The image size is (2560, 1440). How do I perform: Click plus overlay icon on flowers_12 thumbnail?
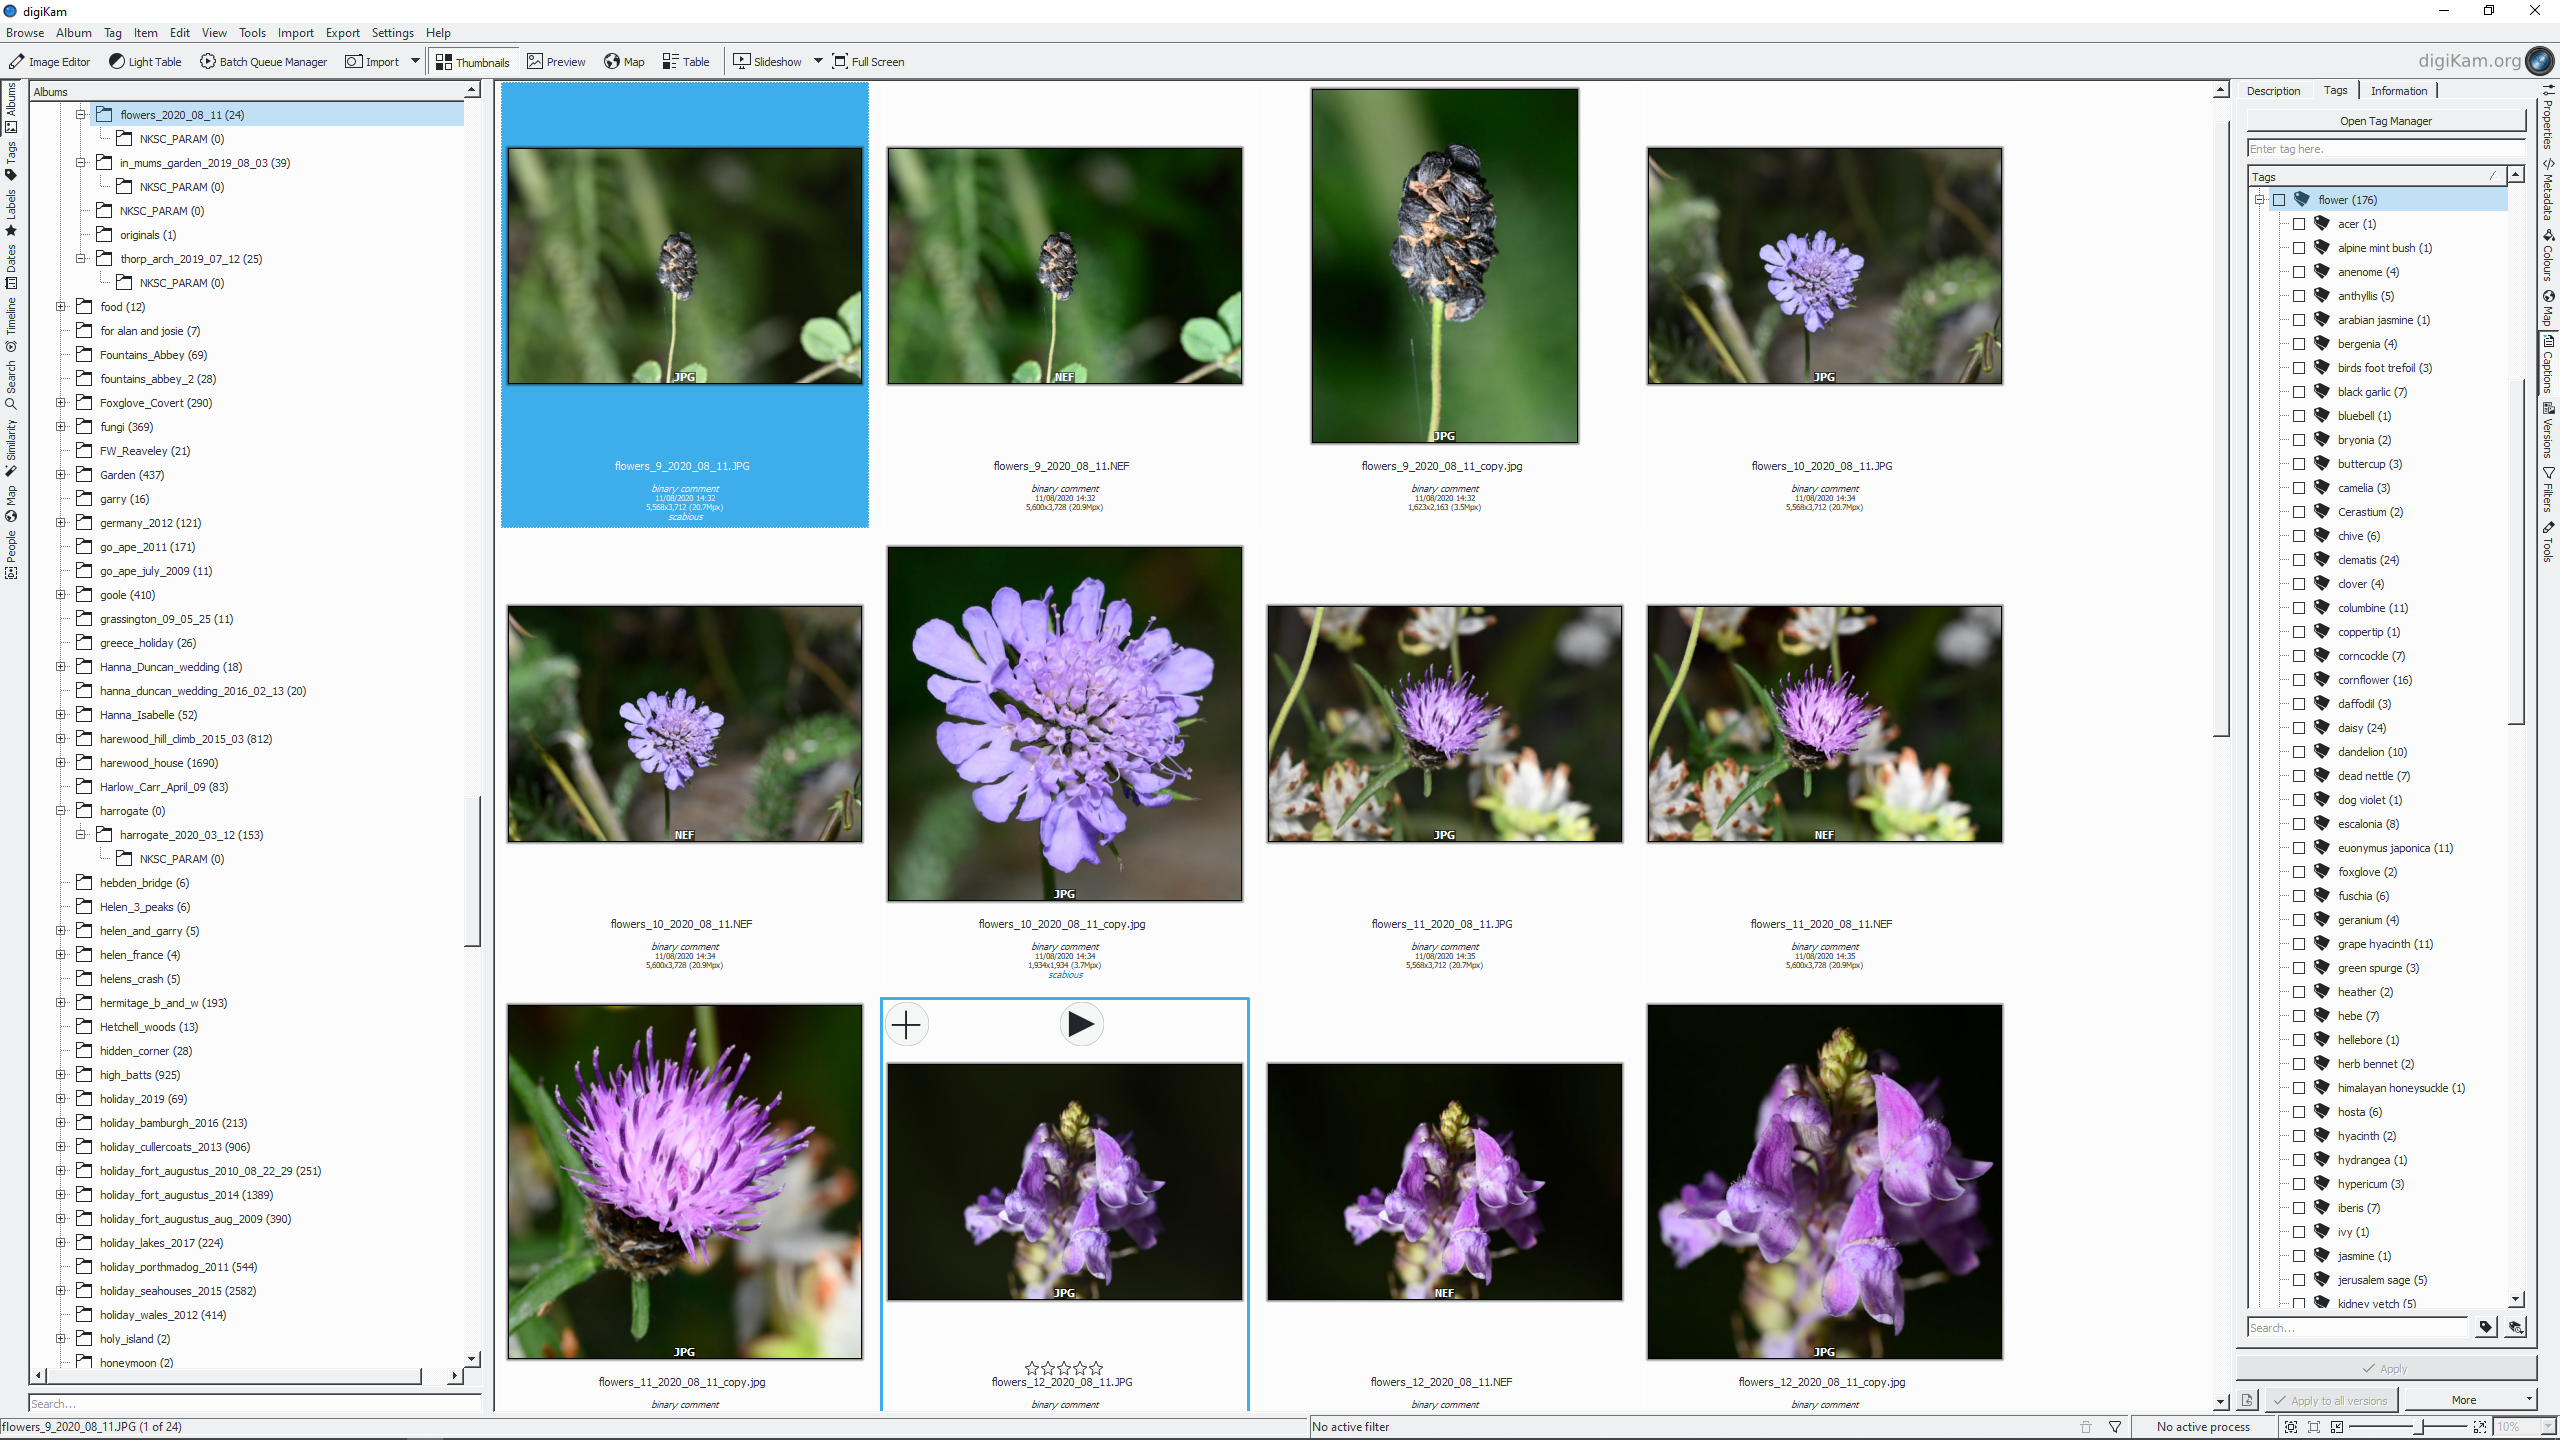[906, 1025]
